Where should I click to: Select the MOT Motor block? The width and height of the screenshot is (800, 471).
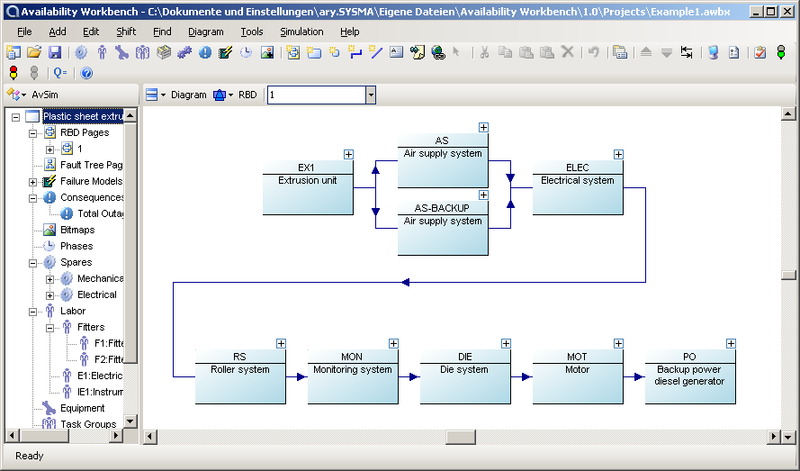point(578,377)
